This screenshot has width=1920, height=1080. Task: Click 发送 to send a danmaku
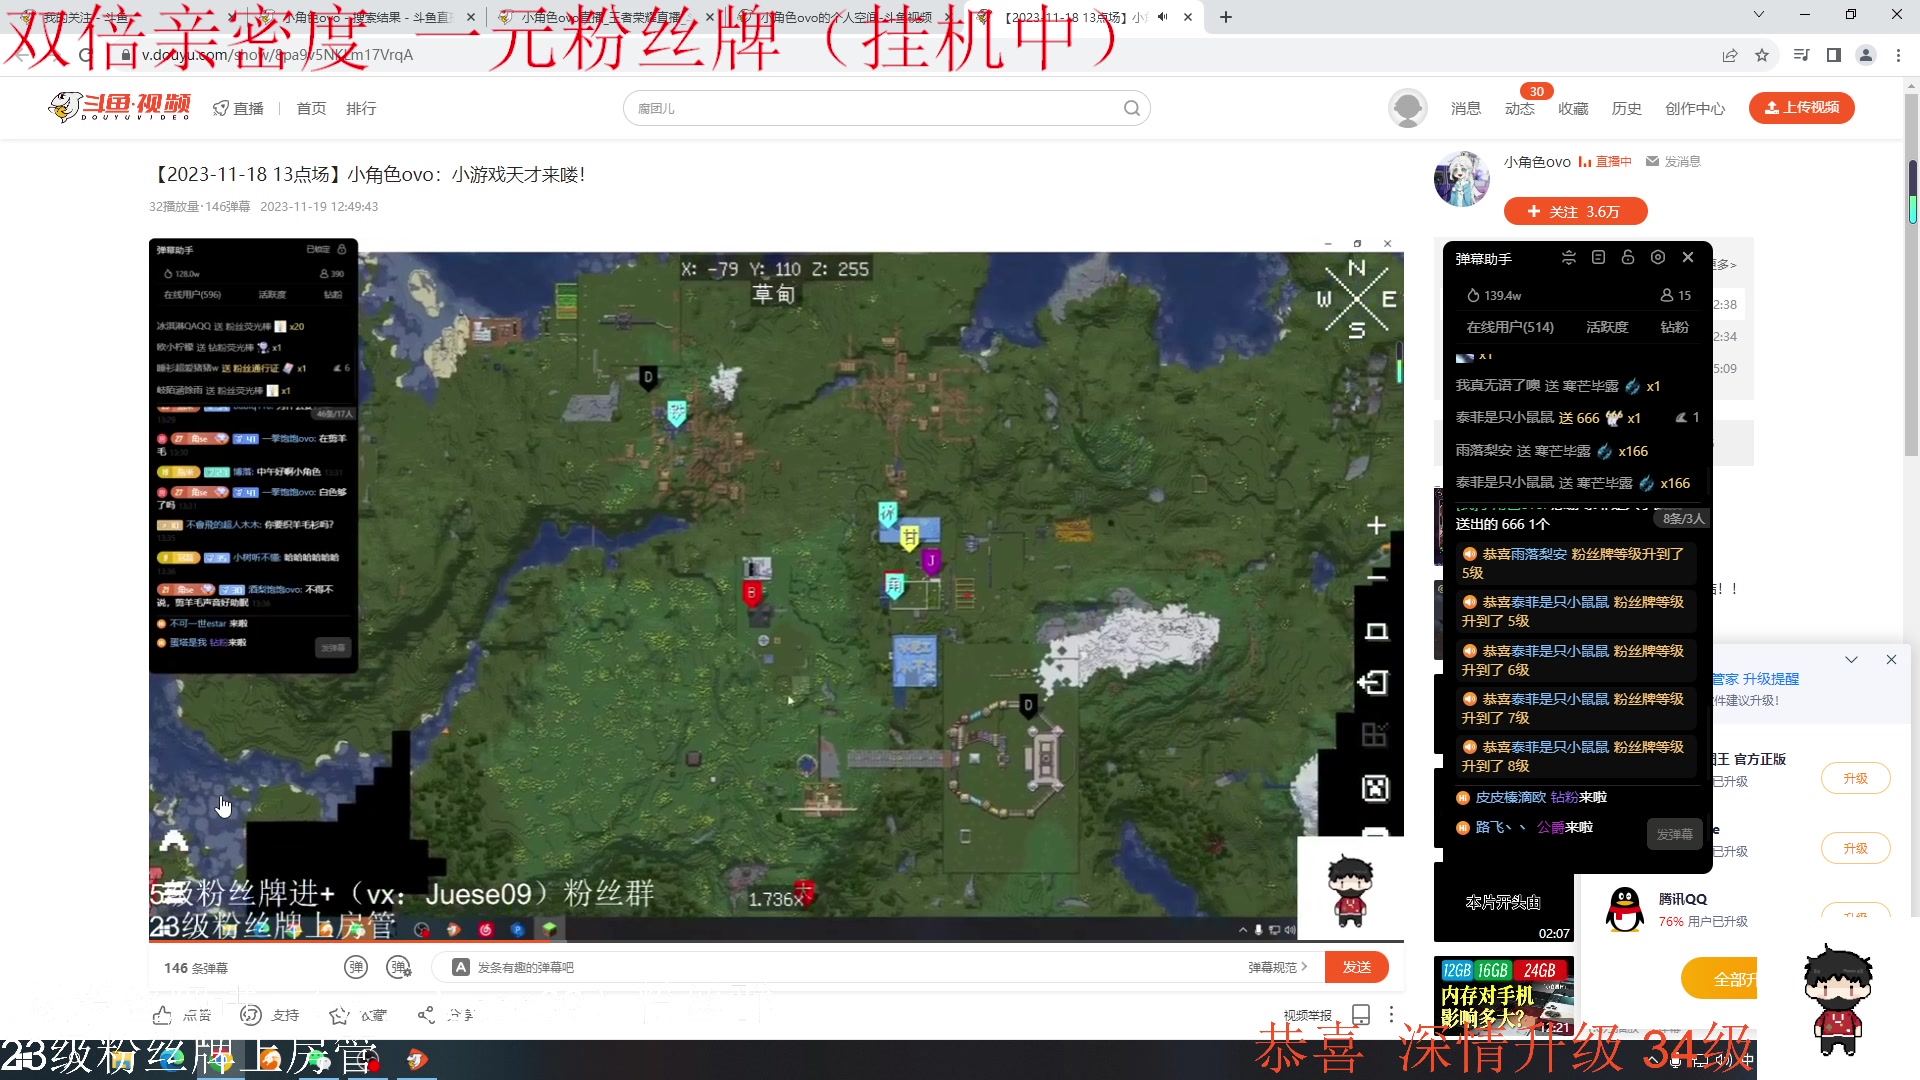1357,967
